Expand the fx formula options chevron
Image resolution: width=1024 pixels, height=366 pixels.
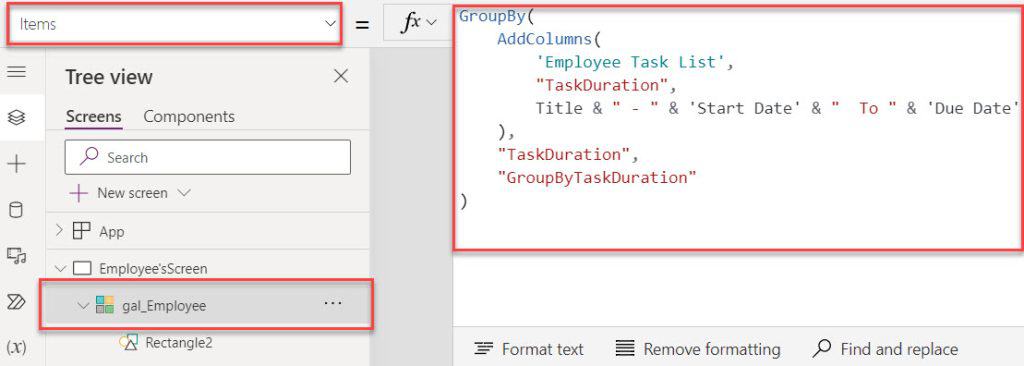click(x=431, y=24)
